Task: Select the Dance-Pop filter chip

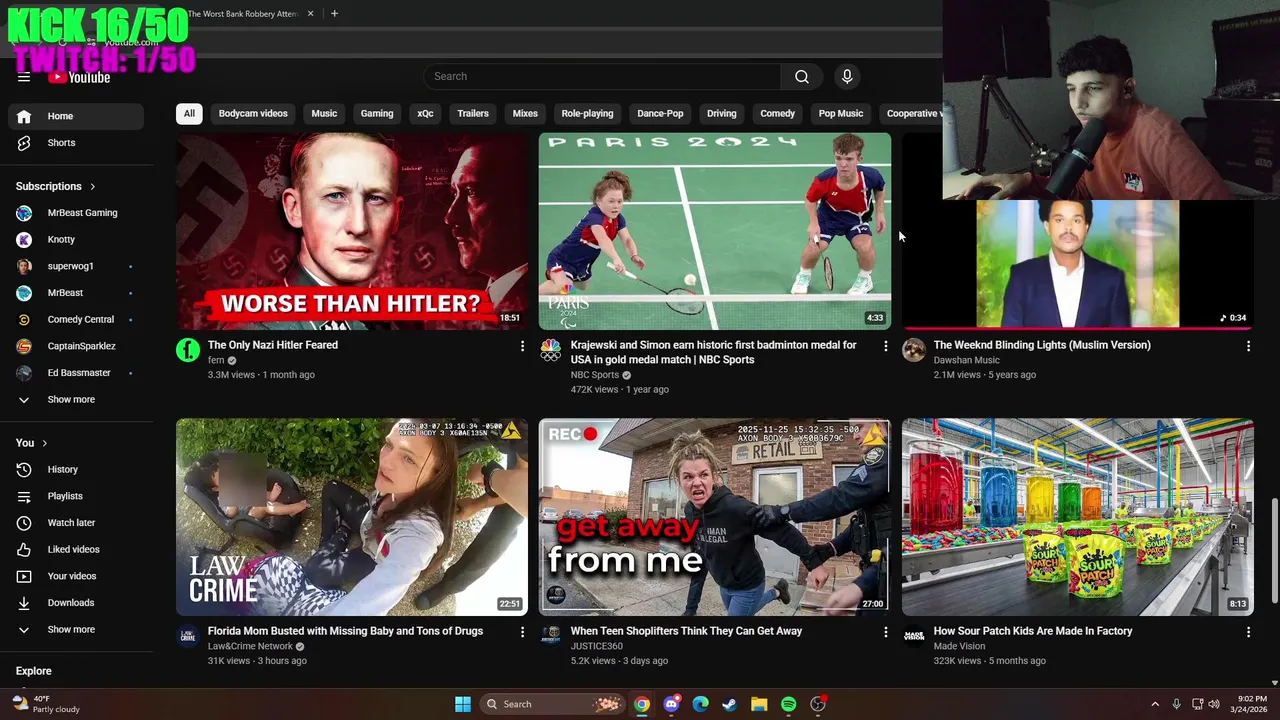Action: coord(660,114)
